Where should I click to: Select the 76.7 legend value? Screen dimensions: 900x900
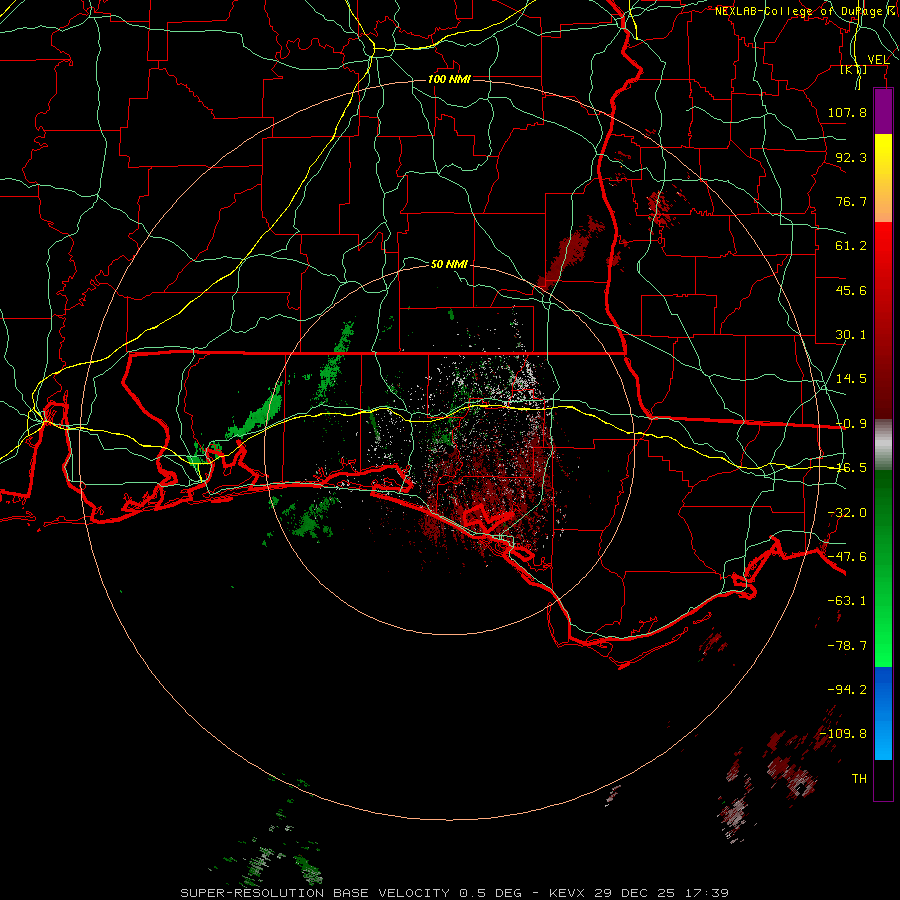tap(851, 201)
